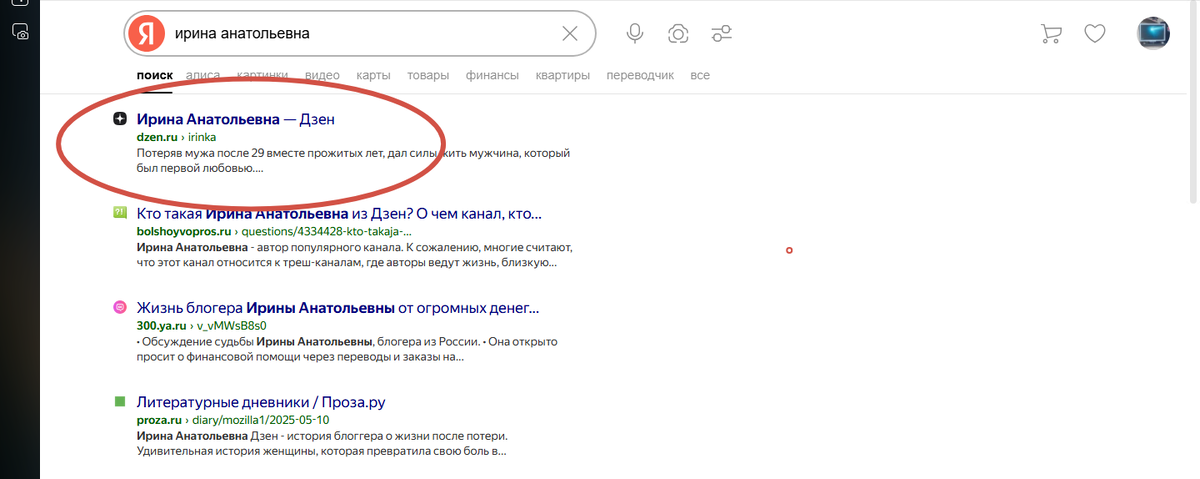Viewport: 1200px width, 479px height.
Task: Switch to the «алиса» tab
Action: pyautogui.click(x=203, y=75)
